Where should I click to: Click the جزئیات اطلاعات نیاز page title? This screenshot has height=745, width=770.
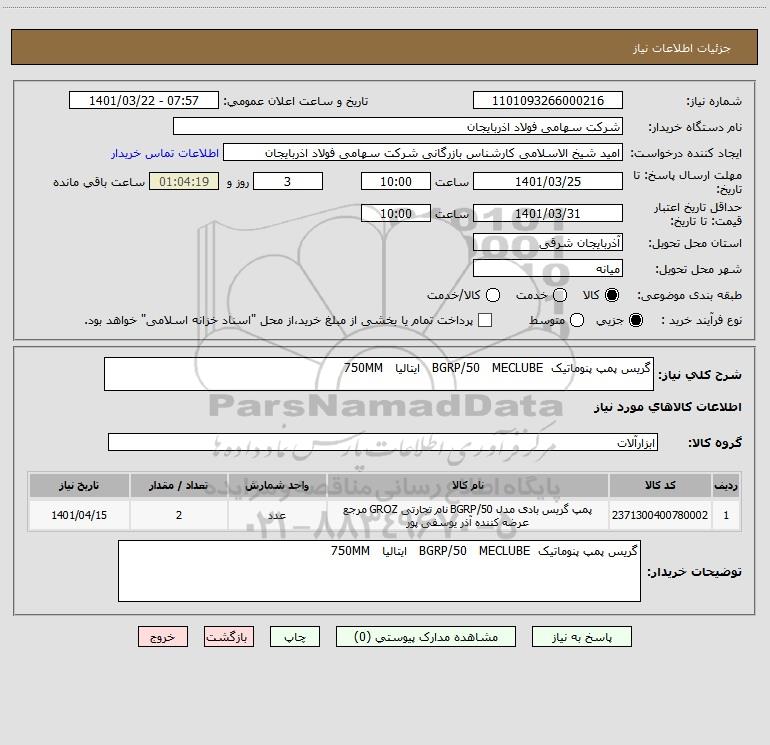tap(682, 48)
